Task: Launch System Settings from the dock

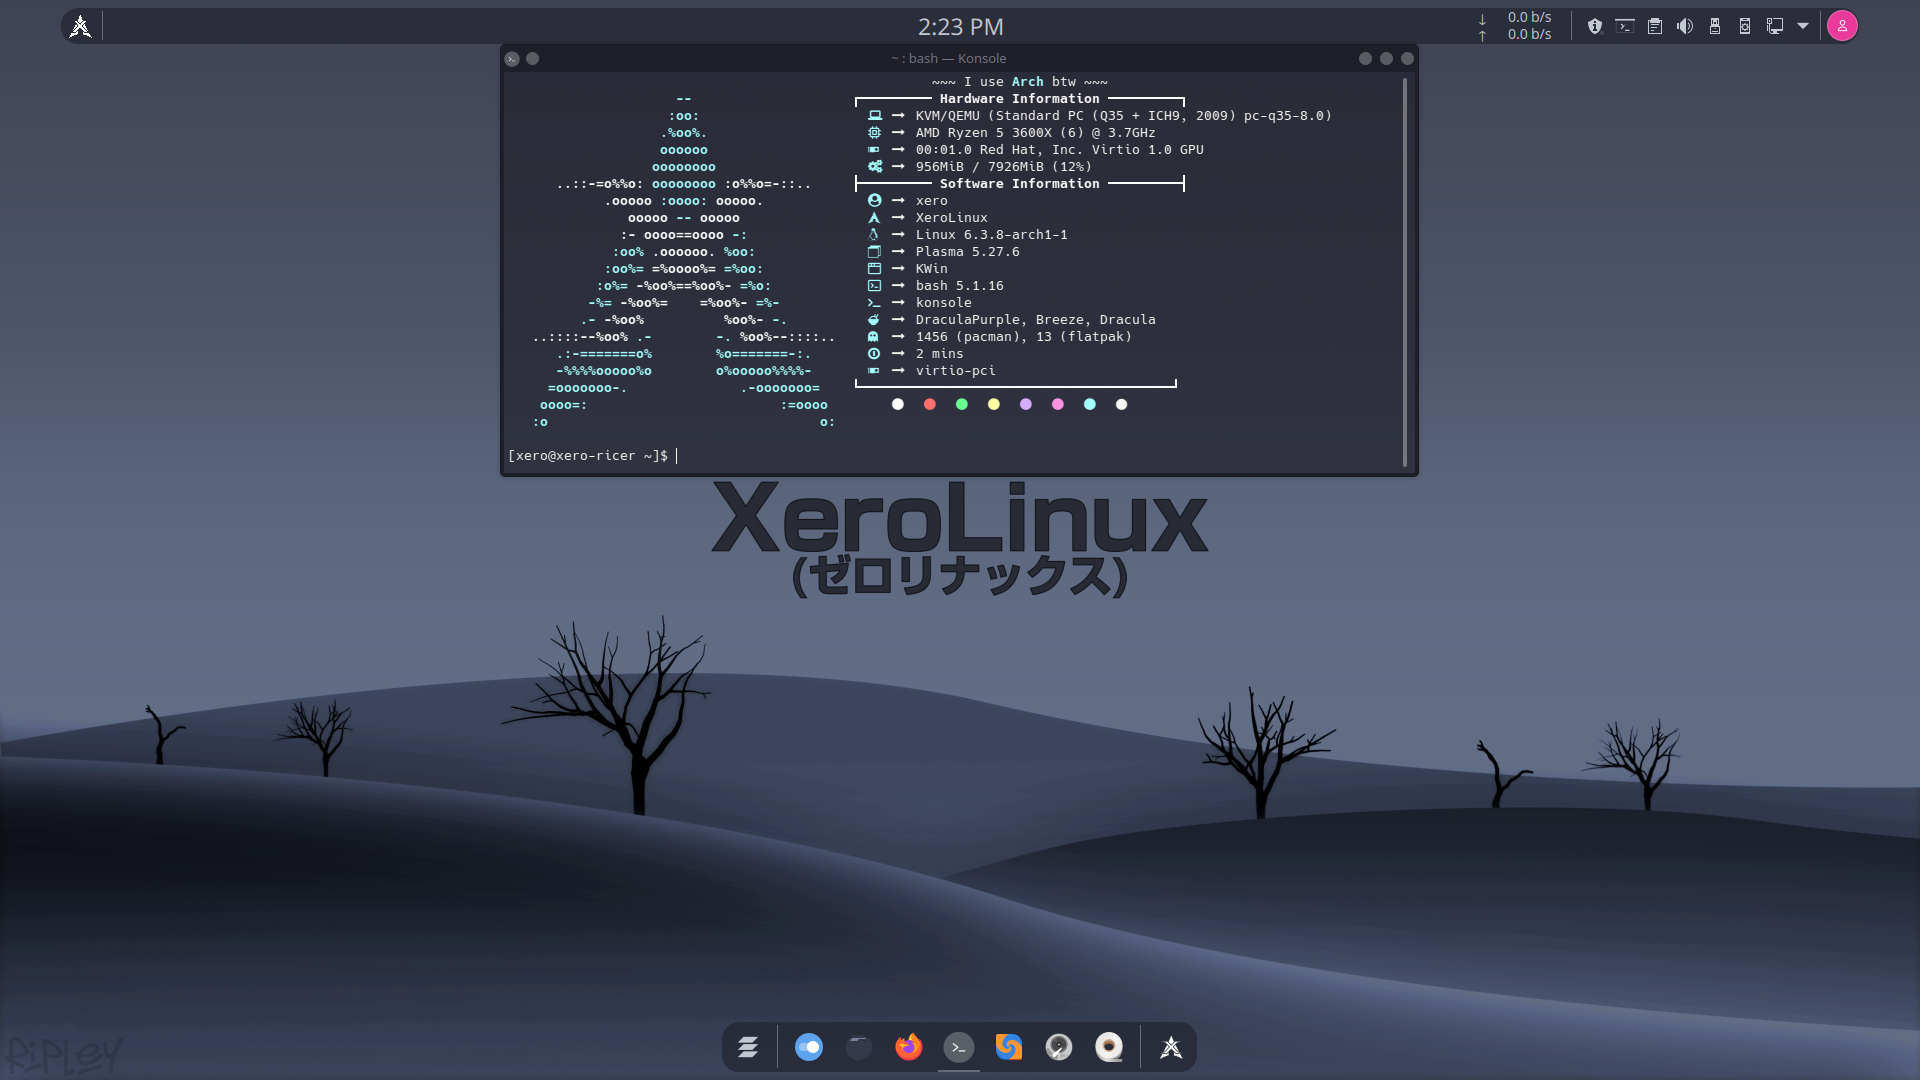Action: click(809, 1047)
